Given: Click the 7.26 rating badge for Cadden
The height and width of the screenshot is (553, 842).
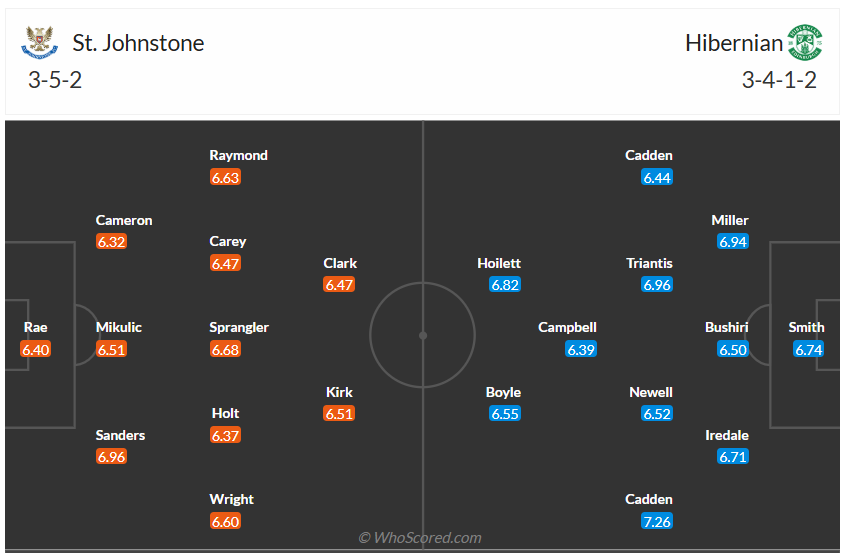Looking at the screenshot, I should tap(657, 521).
